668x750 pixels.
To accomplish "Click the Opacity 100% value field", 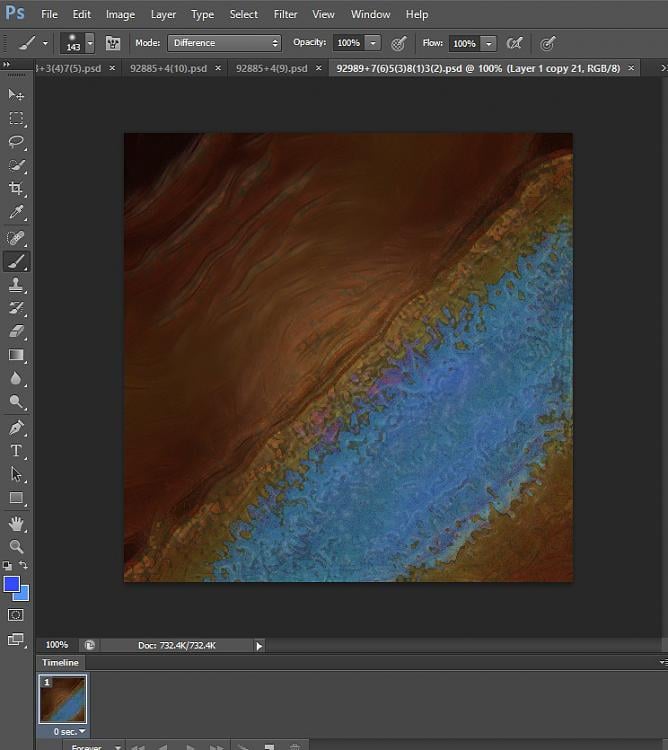I will point(349,43).
